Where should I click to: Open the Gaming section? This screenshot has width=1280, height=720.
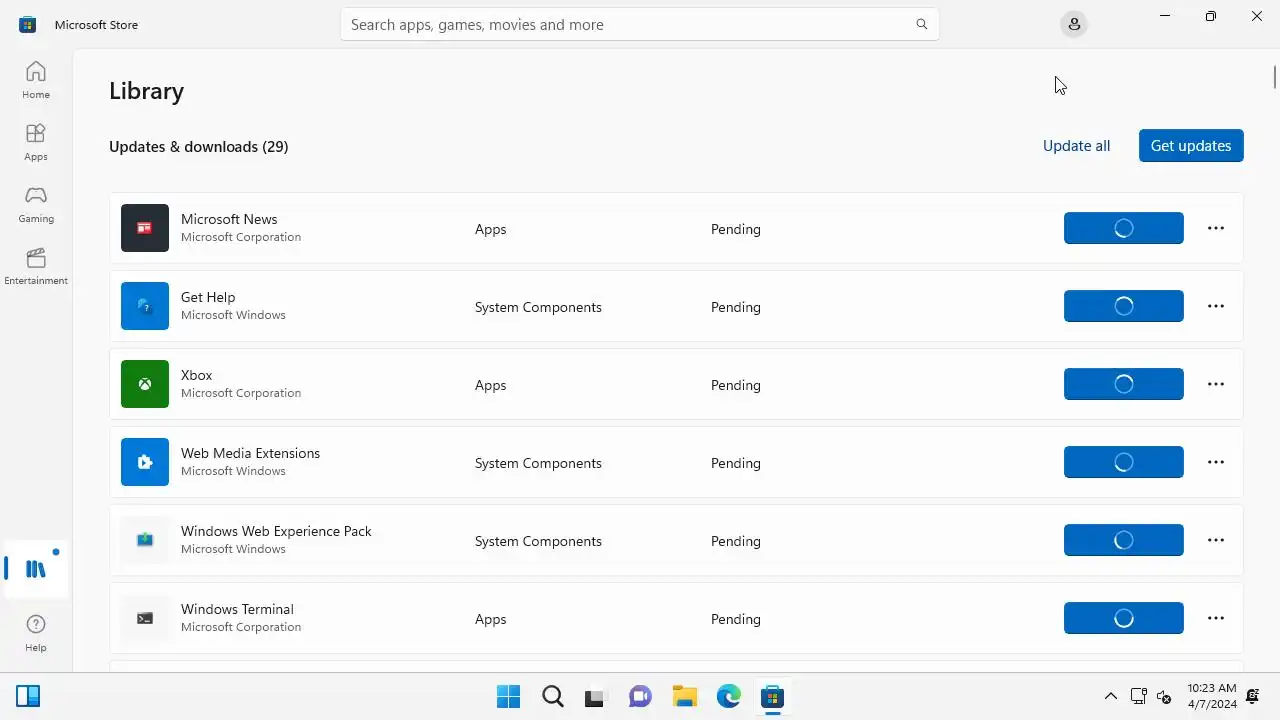[x=36, y=204]
